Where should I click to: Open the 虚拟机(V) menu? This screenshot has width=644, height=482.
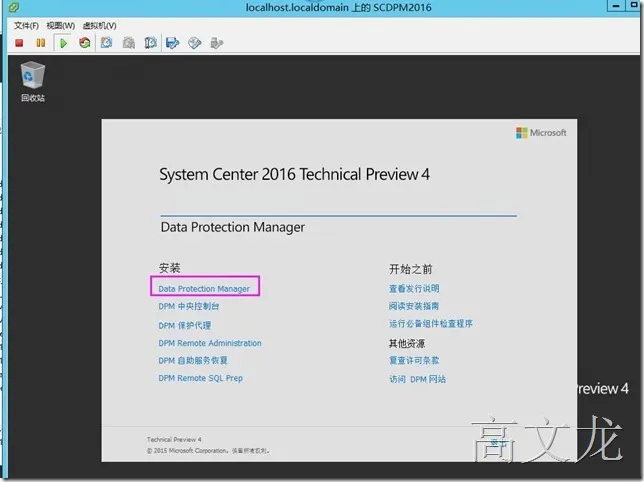(x=99, y=26)
